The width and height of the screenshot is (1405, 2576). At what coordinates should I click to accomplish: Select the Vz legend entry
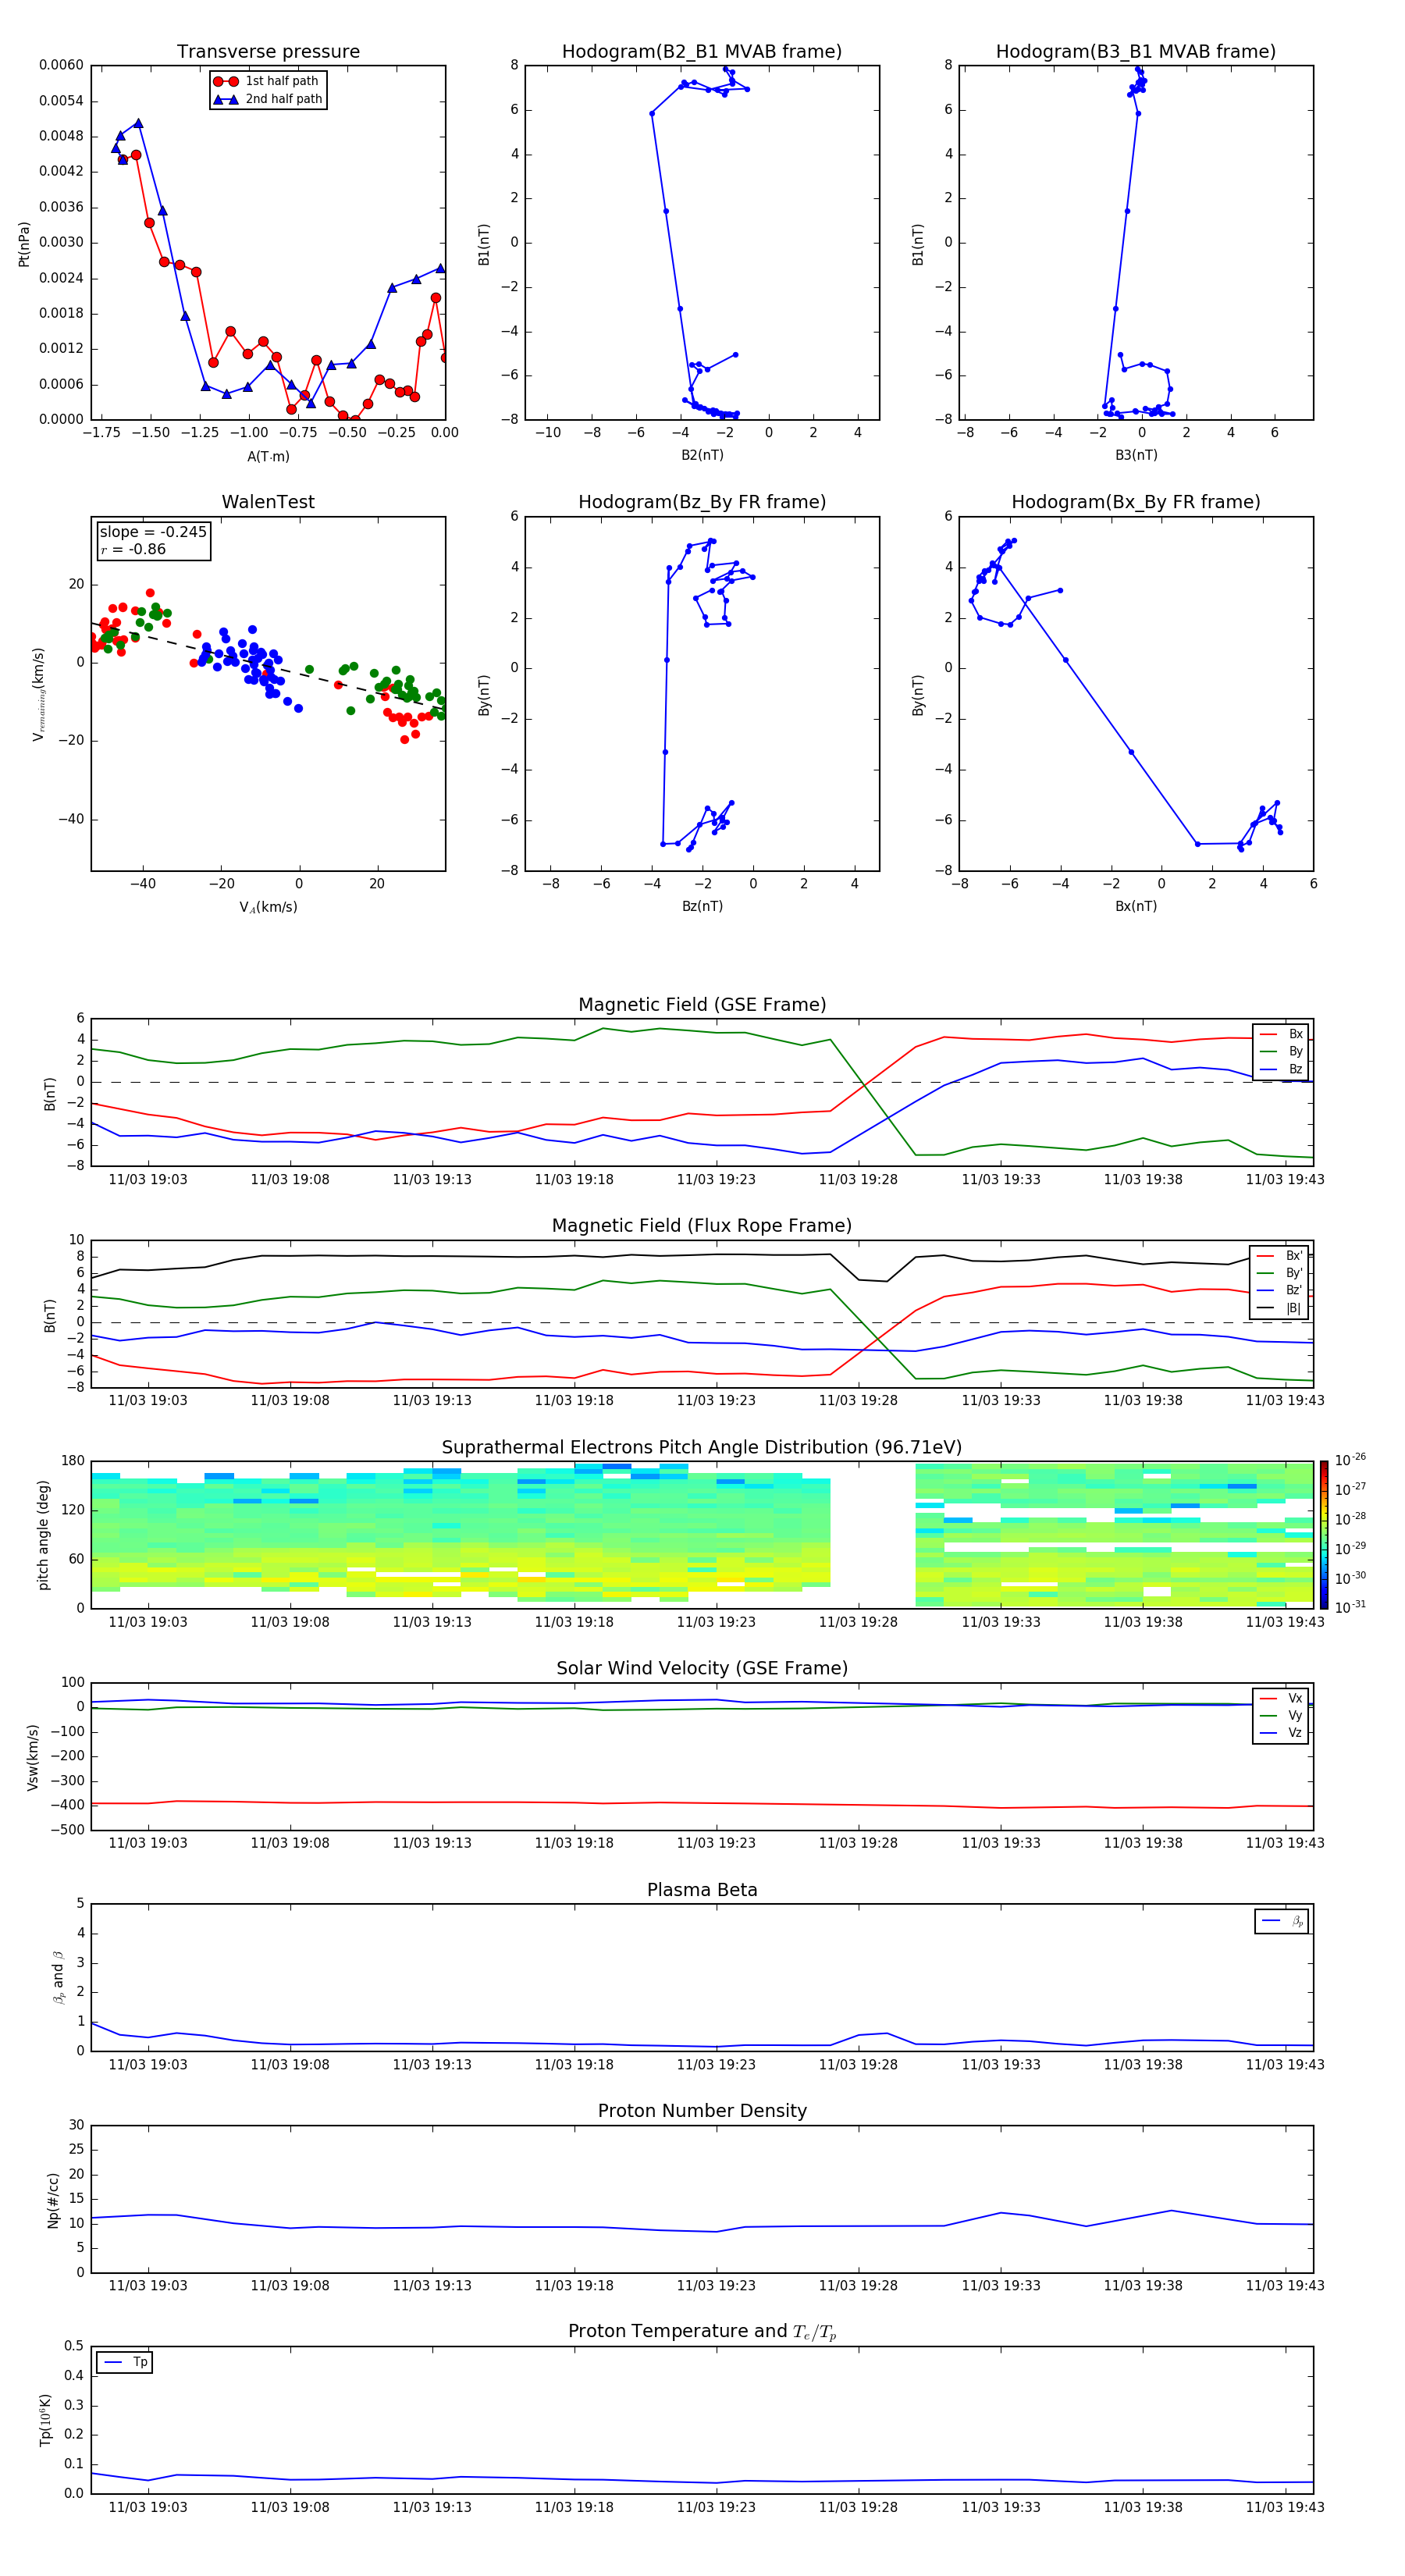coord(1281,1733)
